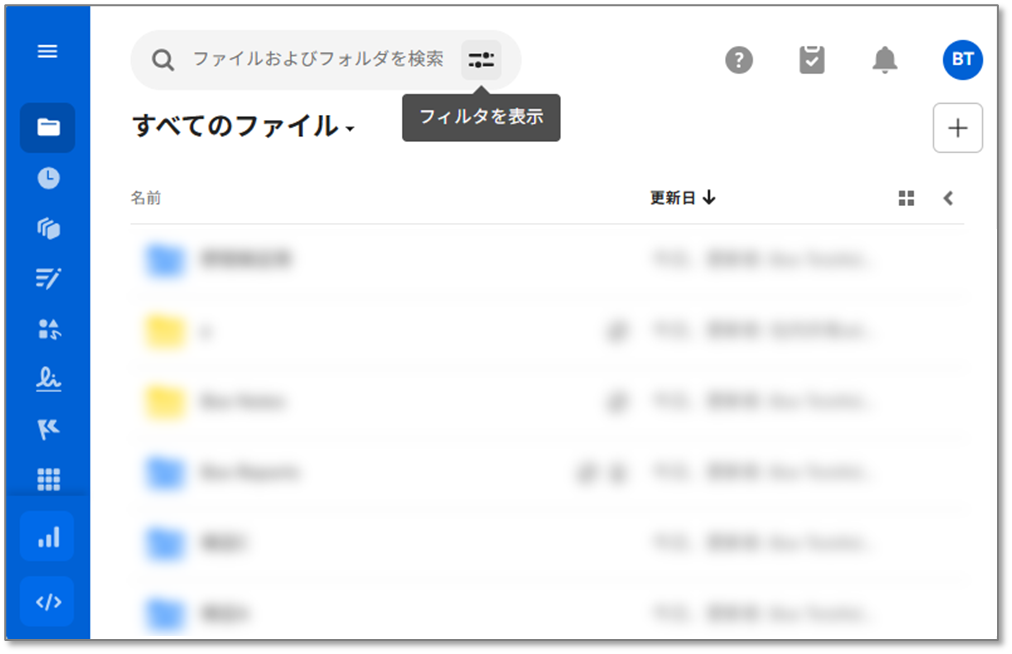Open the apps grid icon in sidebar
Screen dimensions: 1012x654
48,480
